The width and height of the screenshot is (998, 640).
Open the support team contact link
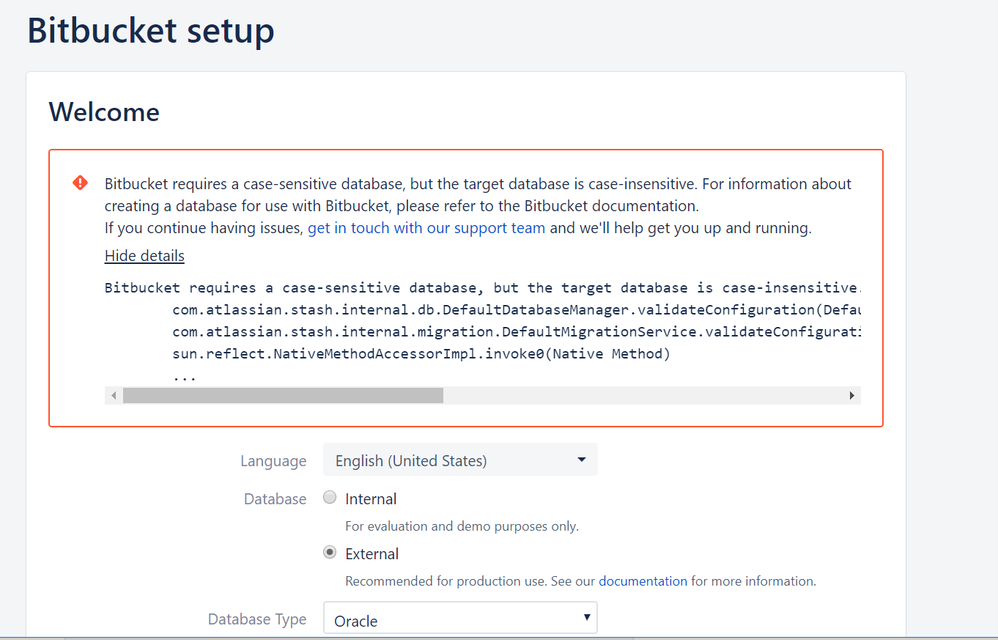tap(426, 228)
